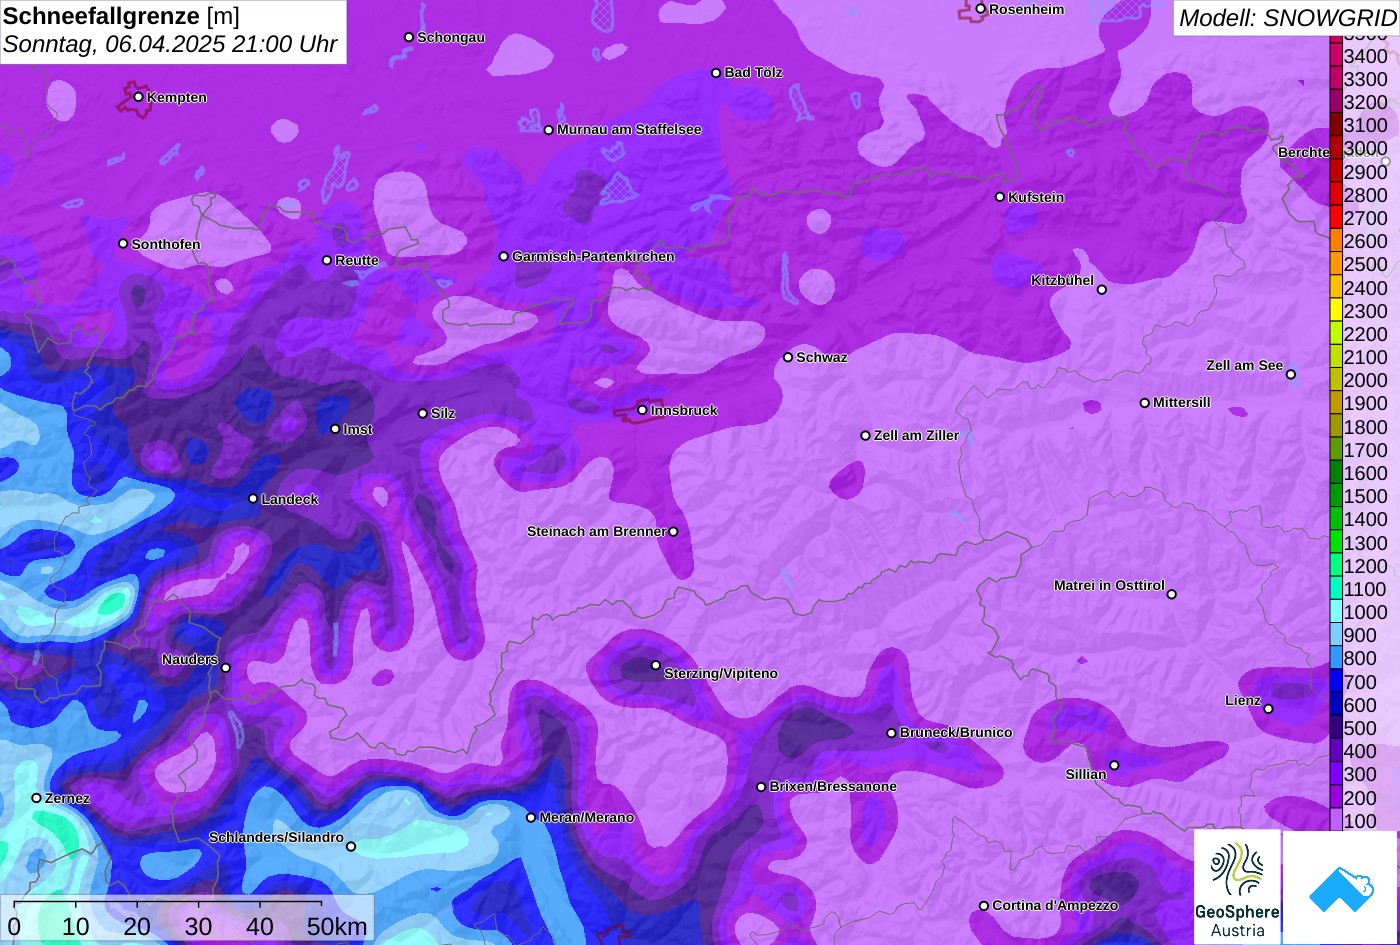Click the 3200 m legend swatch
Viewport: 1400px width, 945px height.
pos(1336,102)
